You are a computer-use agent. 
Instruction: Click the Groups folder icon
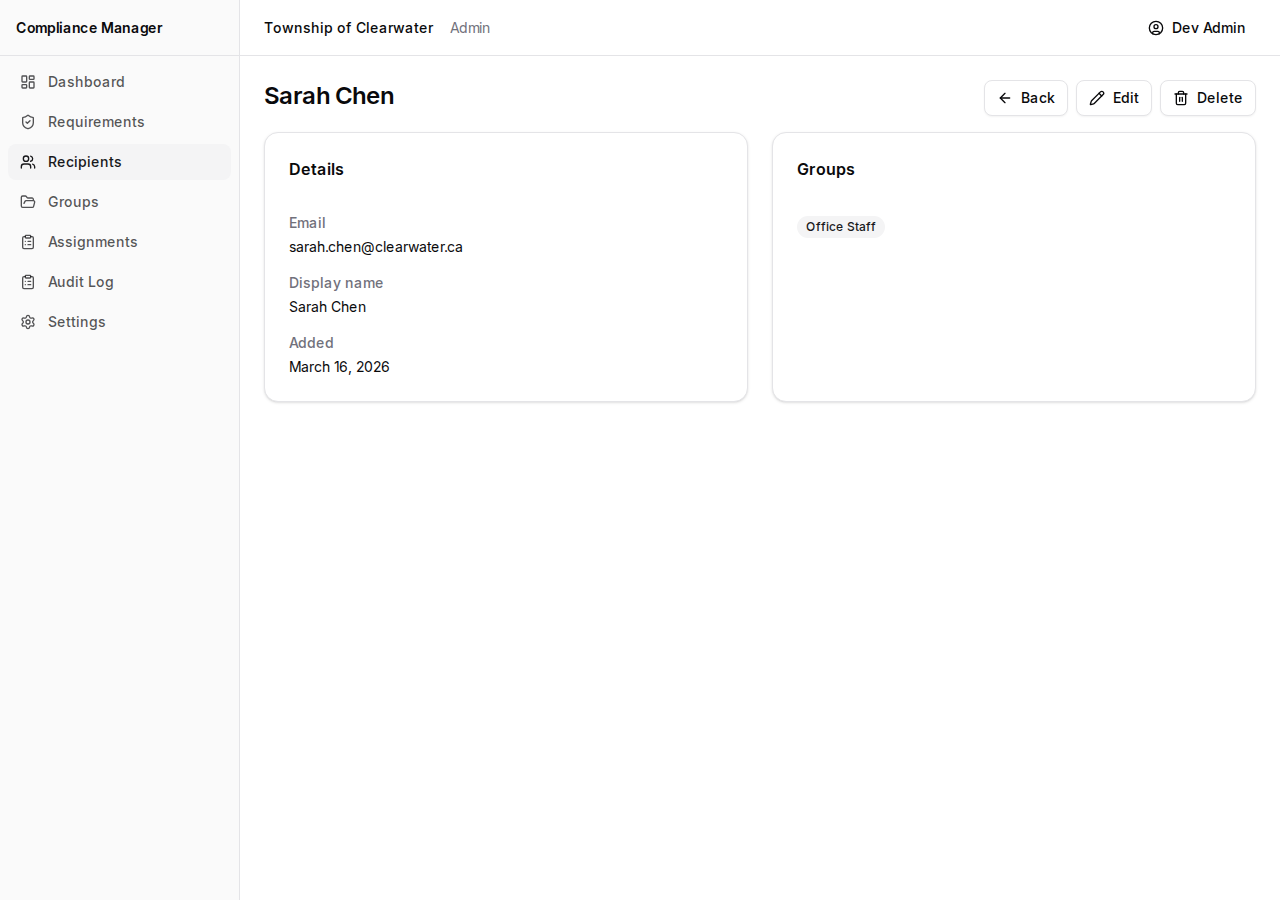tap(28, 202)
